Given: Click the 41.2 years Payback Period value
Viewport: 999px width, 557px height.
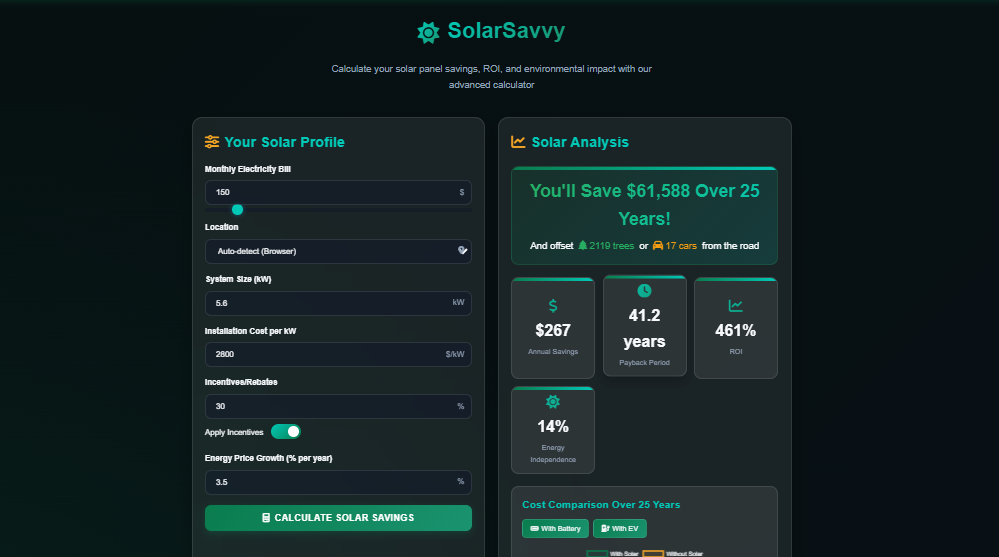Looking at the screenshot, I should (x=644, y=328).
